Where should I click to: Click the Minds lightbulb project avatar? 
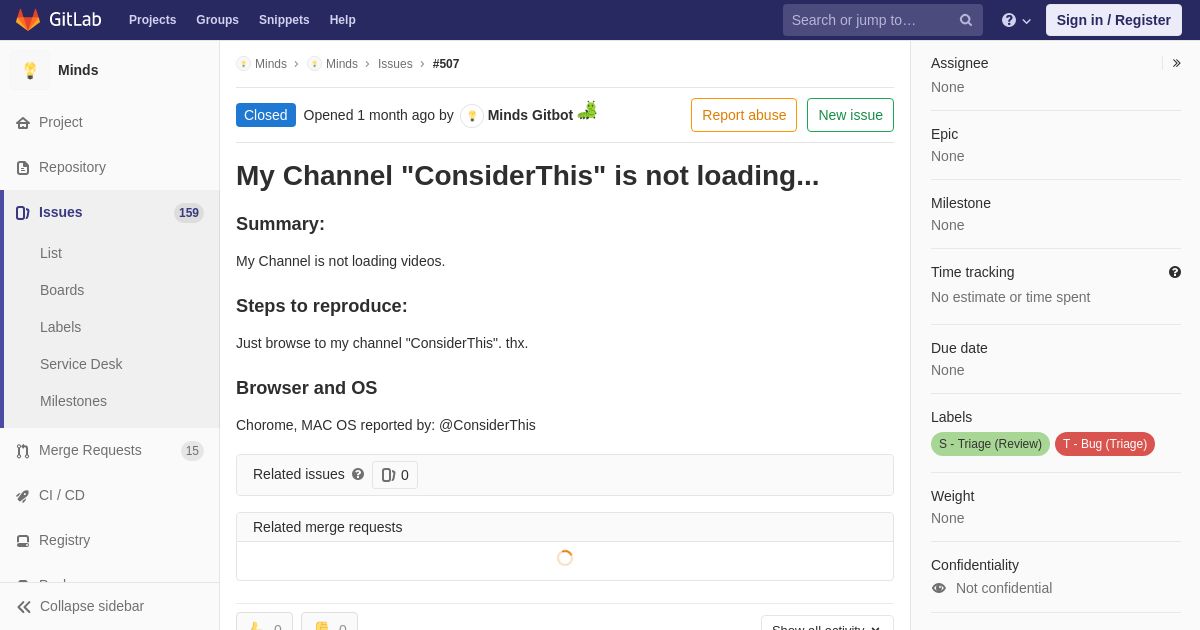(30, 70)
